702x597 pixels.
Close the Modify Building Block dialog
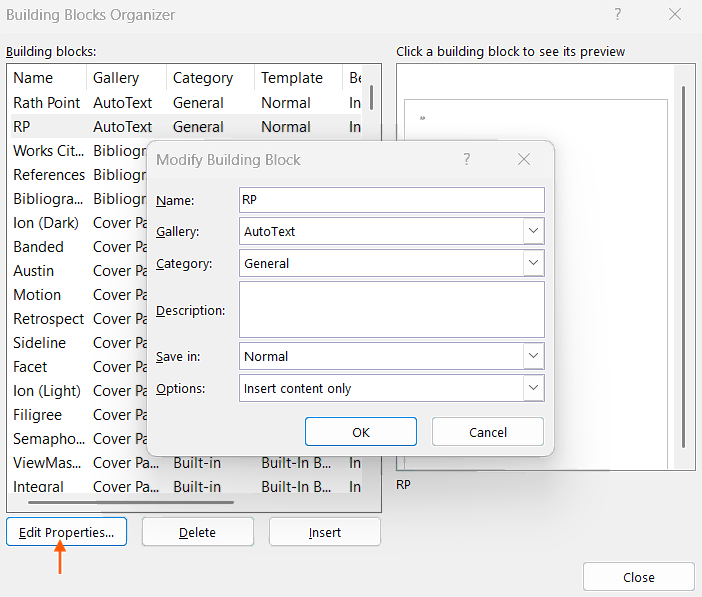click(x=524, y=159)
